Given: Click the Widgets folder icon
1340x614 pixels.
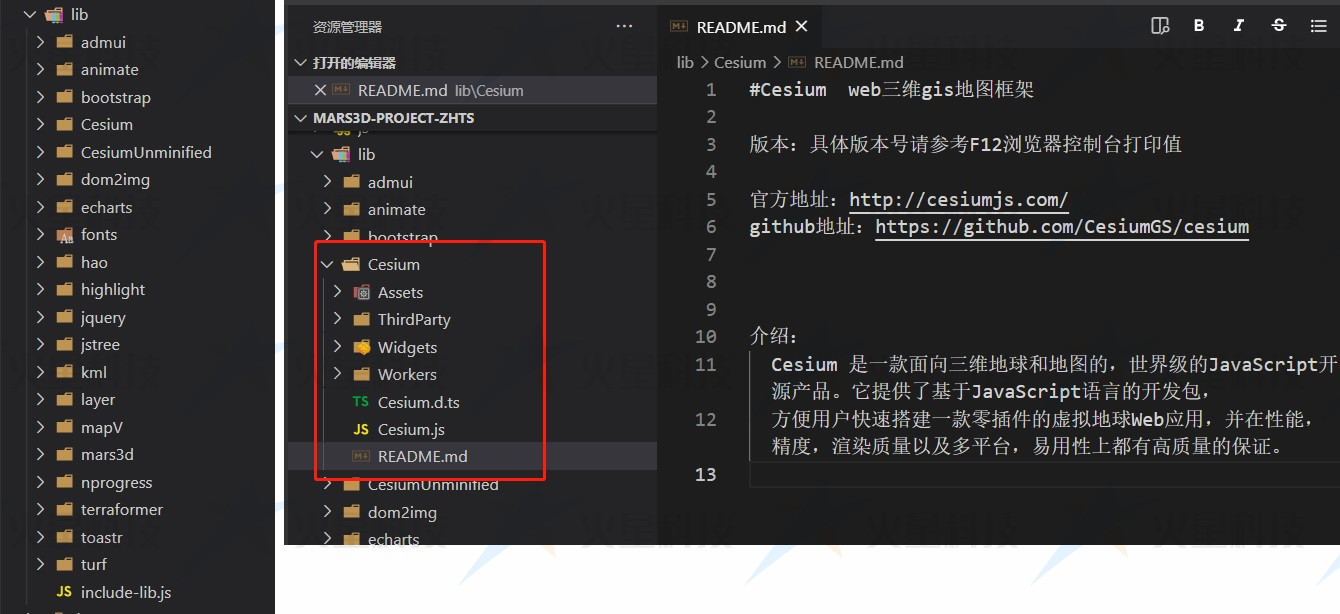Looking at the screenshot, I should [x=362, y=347].
